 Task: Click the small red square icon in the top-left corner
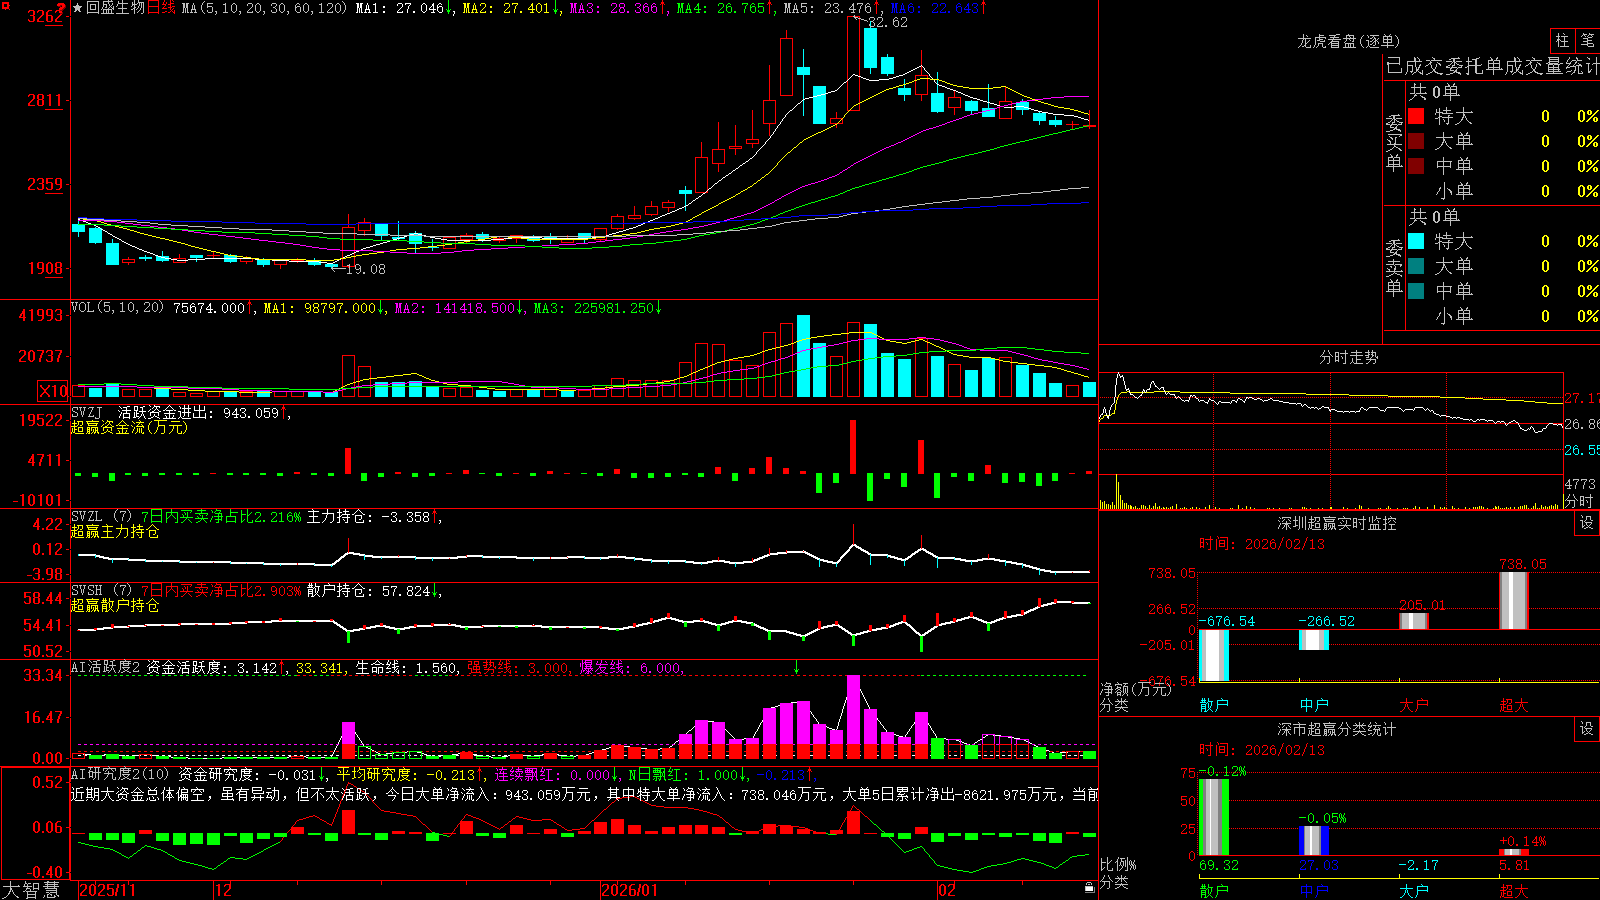(x=5, y=5)
